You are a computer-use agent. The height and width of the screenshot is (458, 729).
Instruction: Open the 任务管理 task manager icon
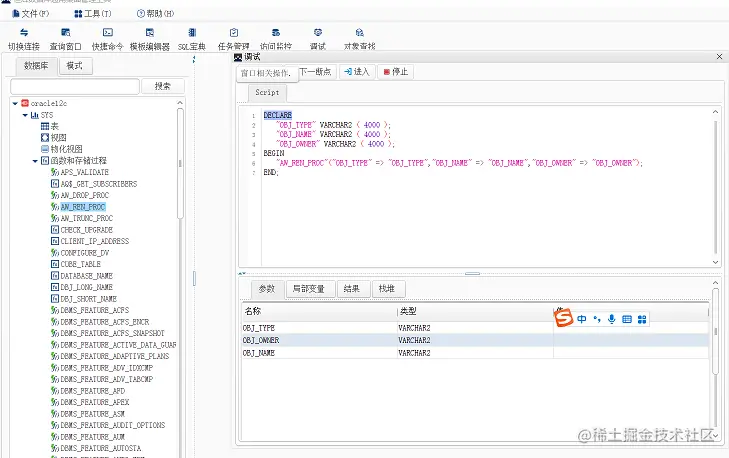click(x=234, y=32)
